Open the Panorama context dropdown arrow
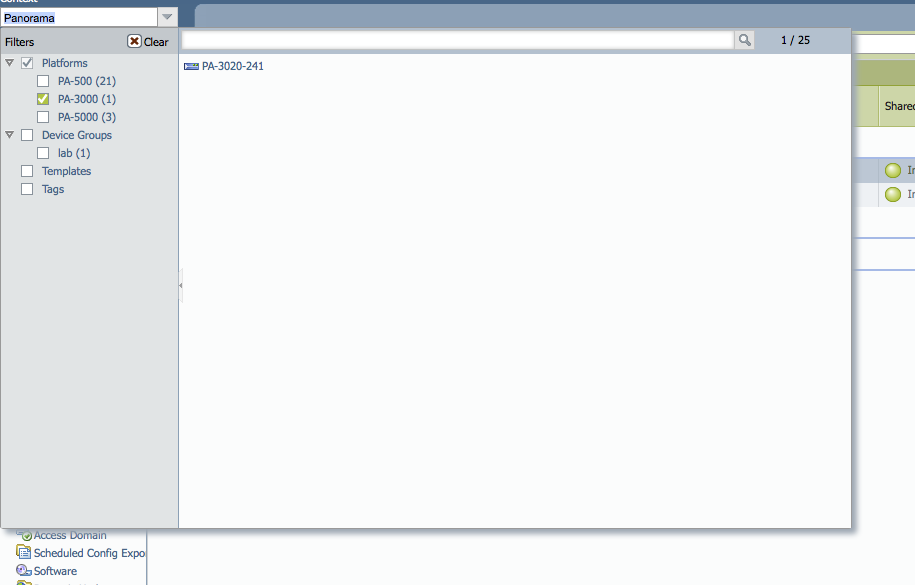This screenshot has width=915, height=585. [167, 17]
